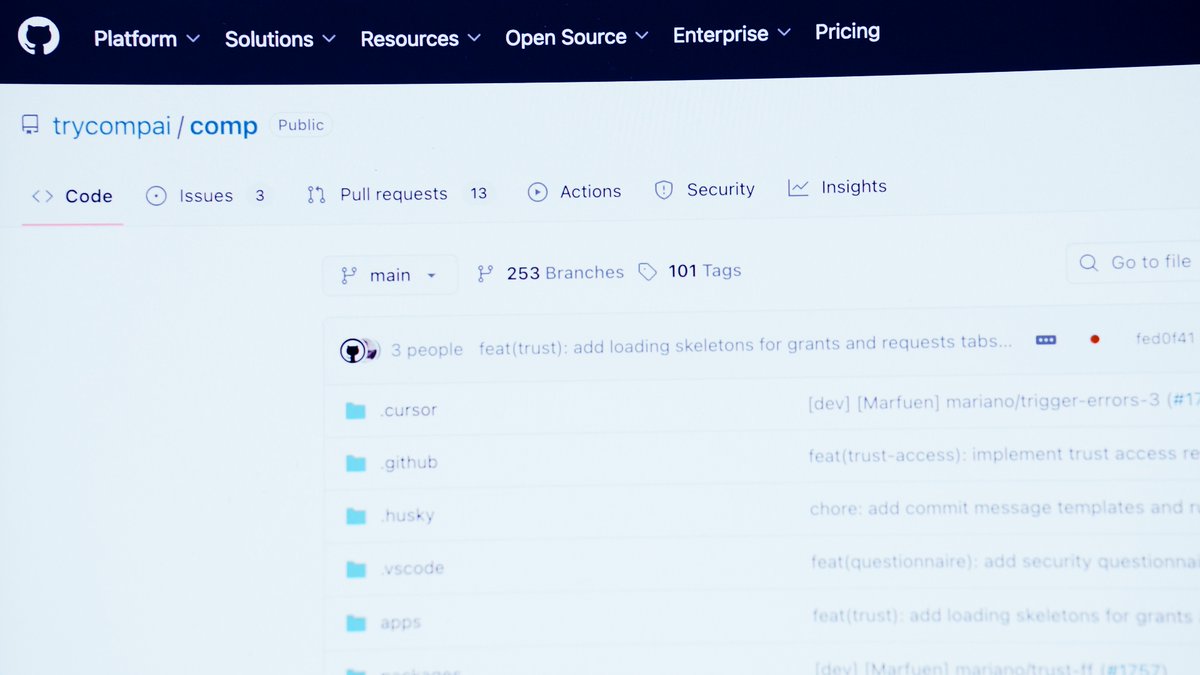Open the chore: add commit message templates commit
1200x675 pixels.
(x=1004, y=508)
